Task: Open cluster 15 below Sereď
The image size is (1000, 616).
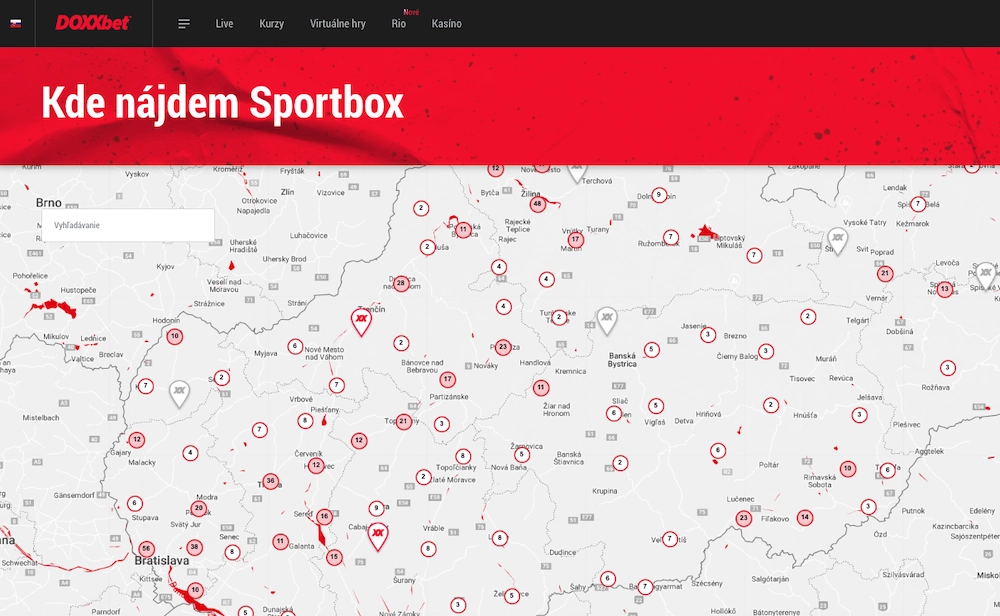Action: point(334,557)
